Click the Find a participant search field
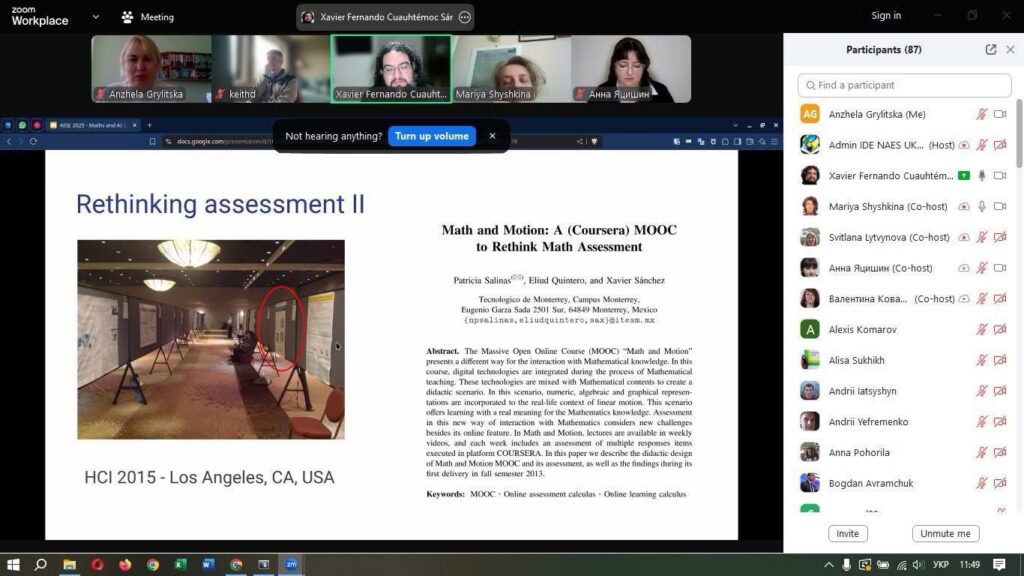The image size is (1024, 576). point(904,85)
